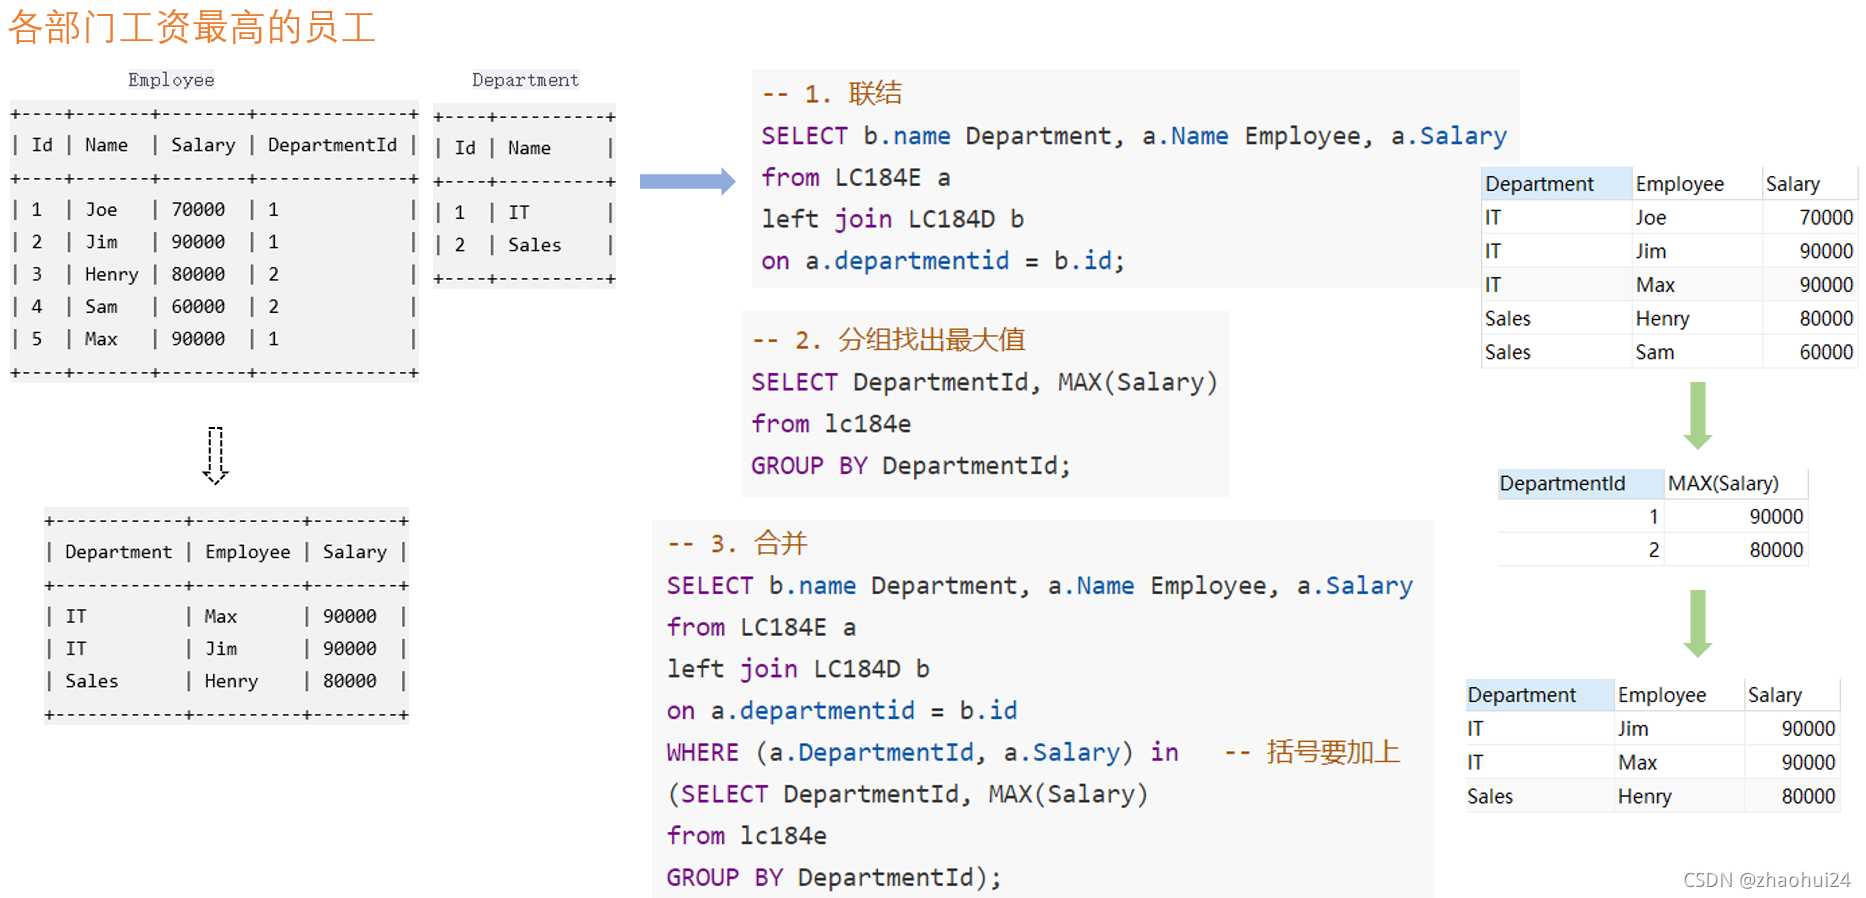Click 'left join LC184D b' in query 1
Screen dimensions: 1866x898
(x=893, y=219)
